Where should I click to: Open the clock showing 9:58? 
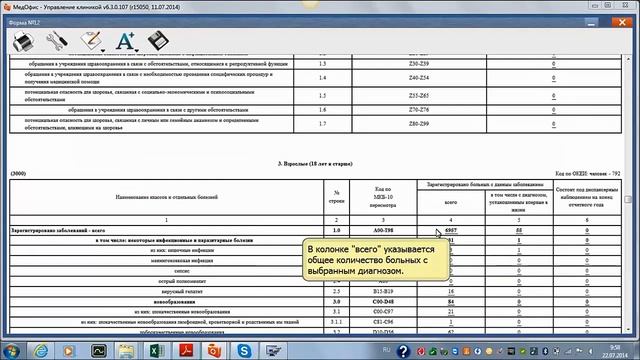(x=615, y=351)
